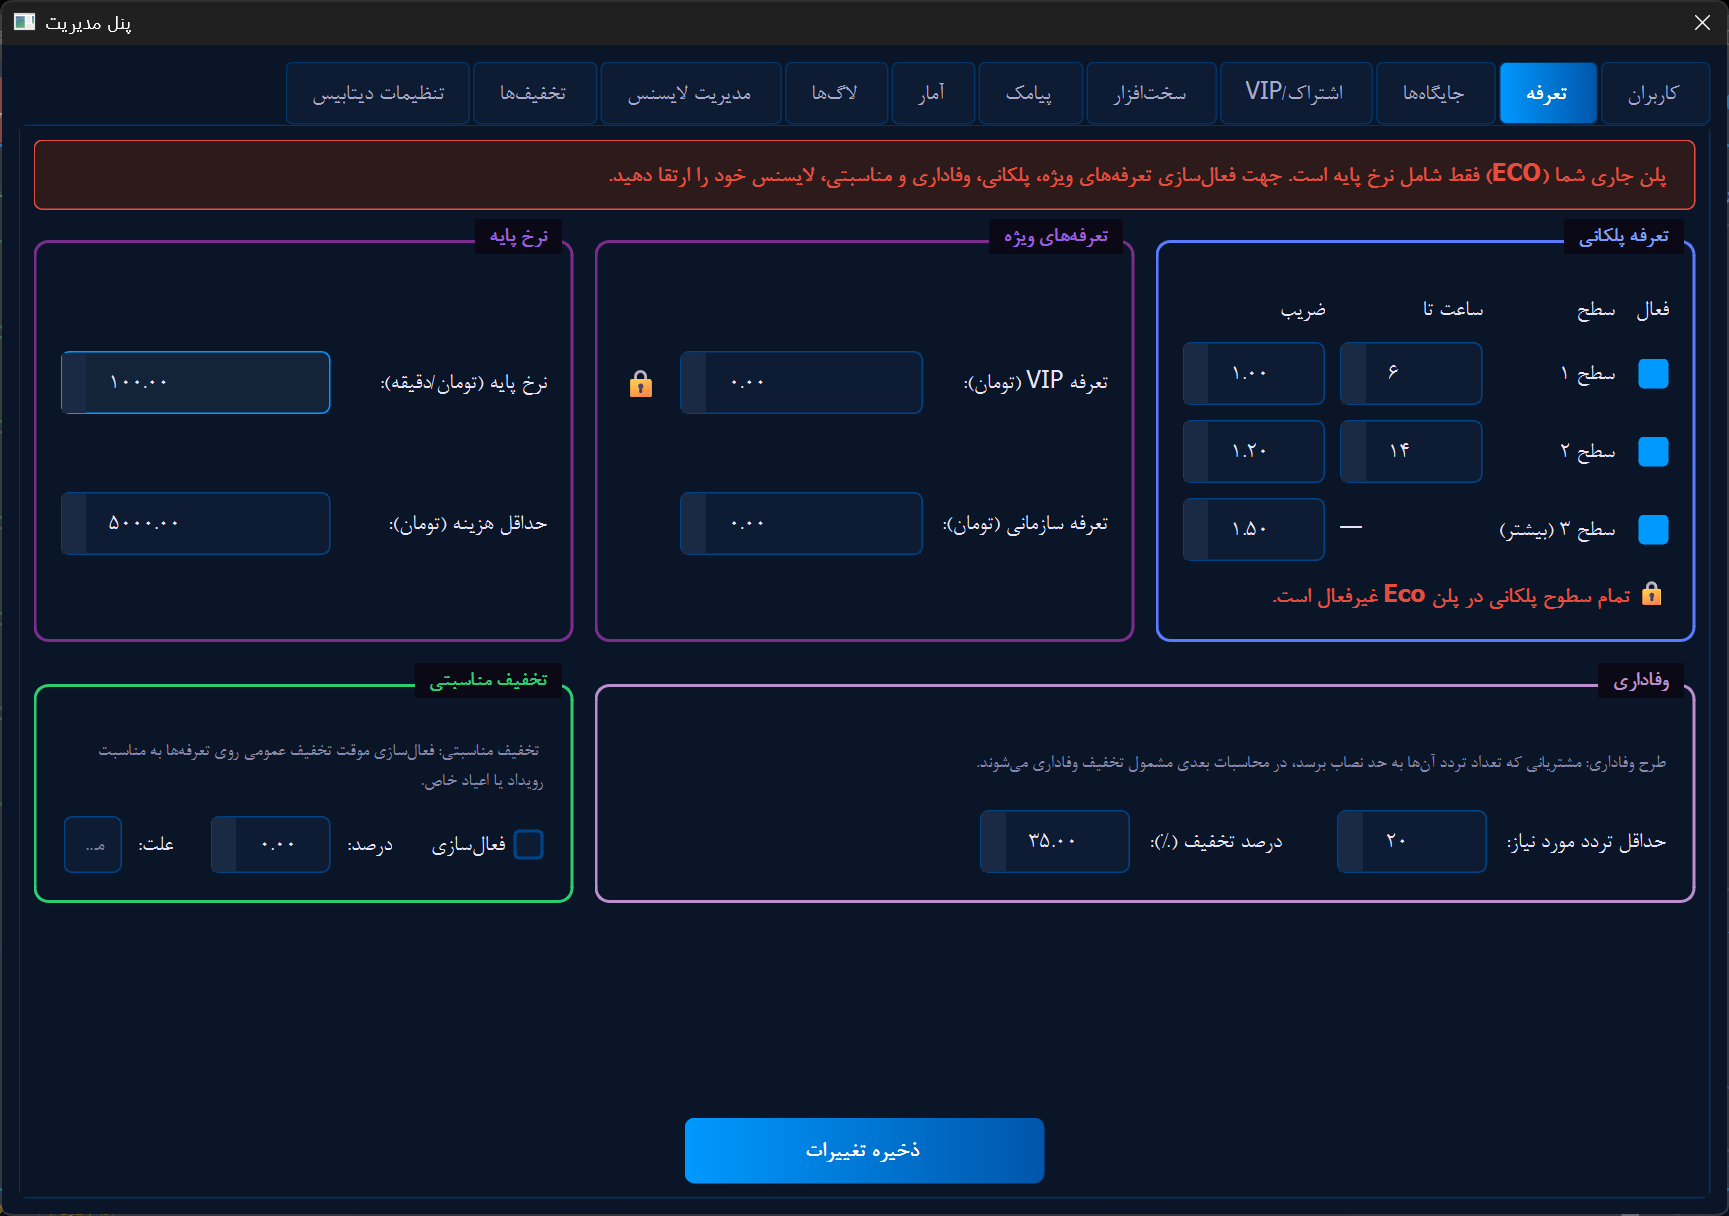Edit the درصد تخفیف loyalty field

point(1054,842)
